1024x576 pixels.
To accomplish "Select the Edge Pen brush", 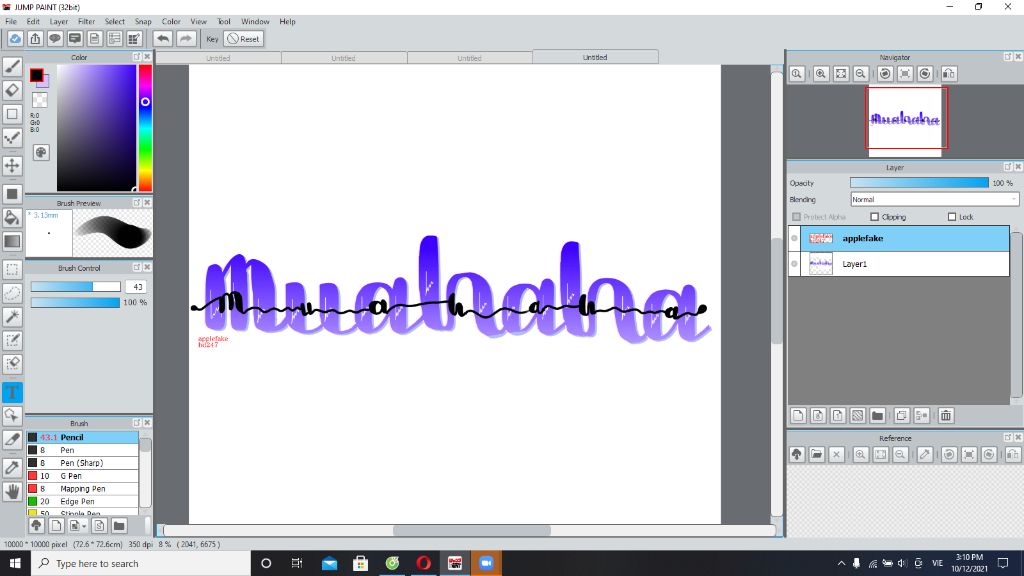I will (82, 502).
